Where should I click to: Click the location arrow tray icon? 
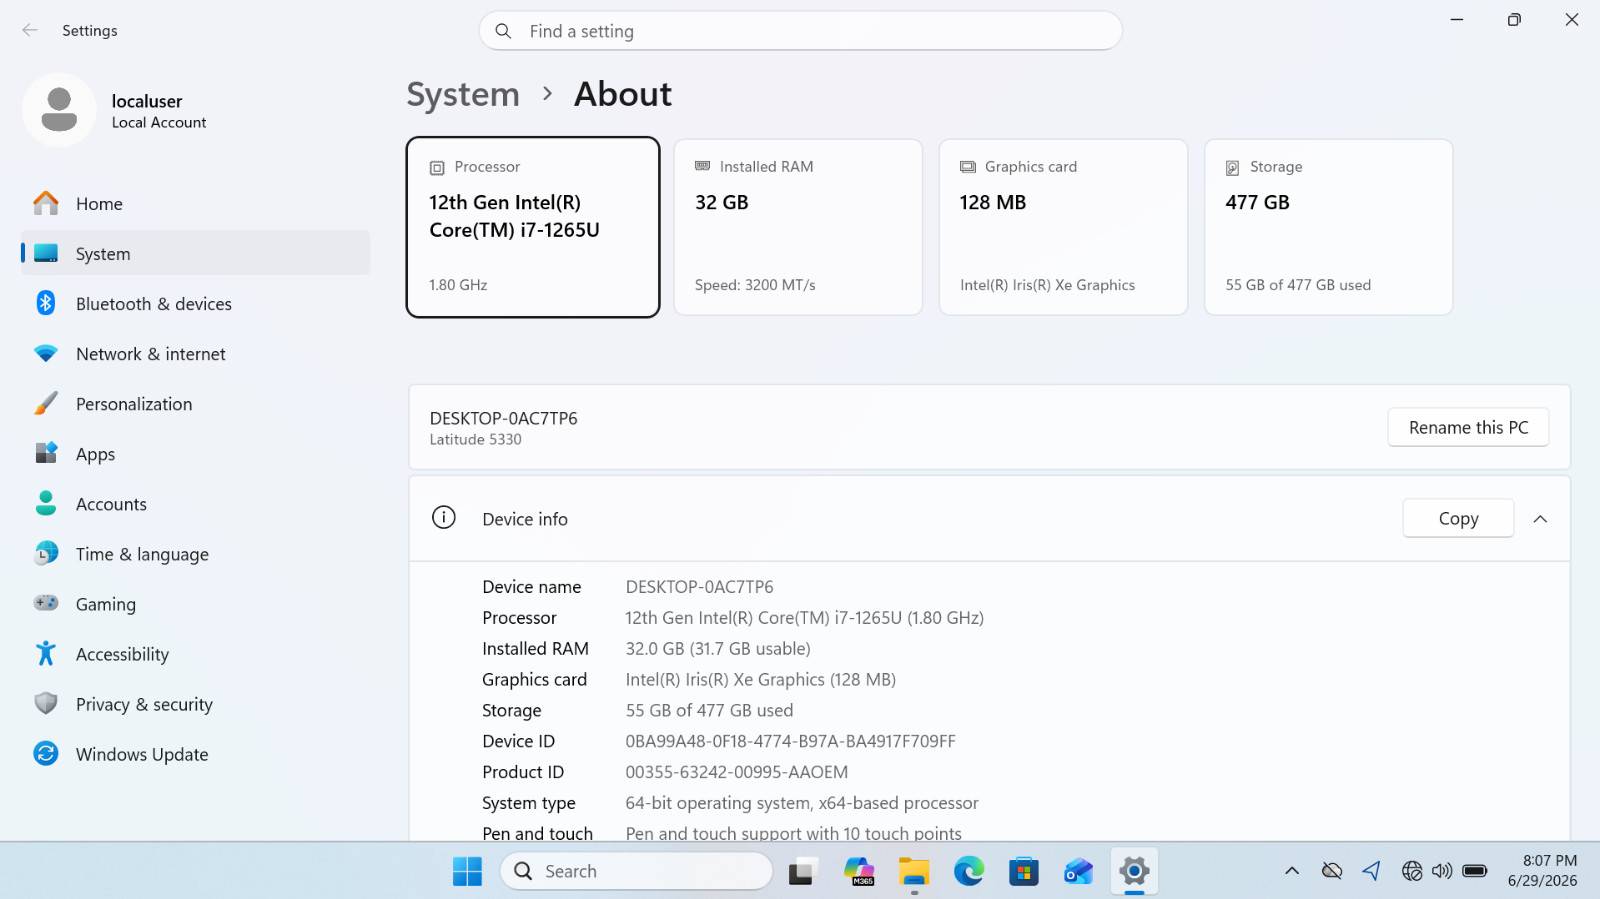[x=1371, y=871]
